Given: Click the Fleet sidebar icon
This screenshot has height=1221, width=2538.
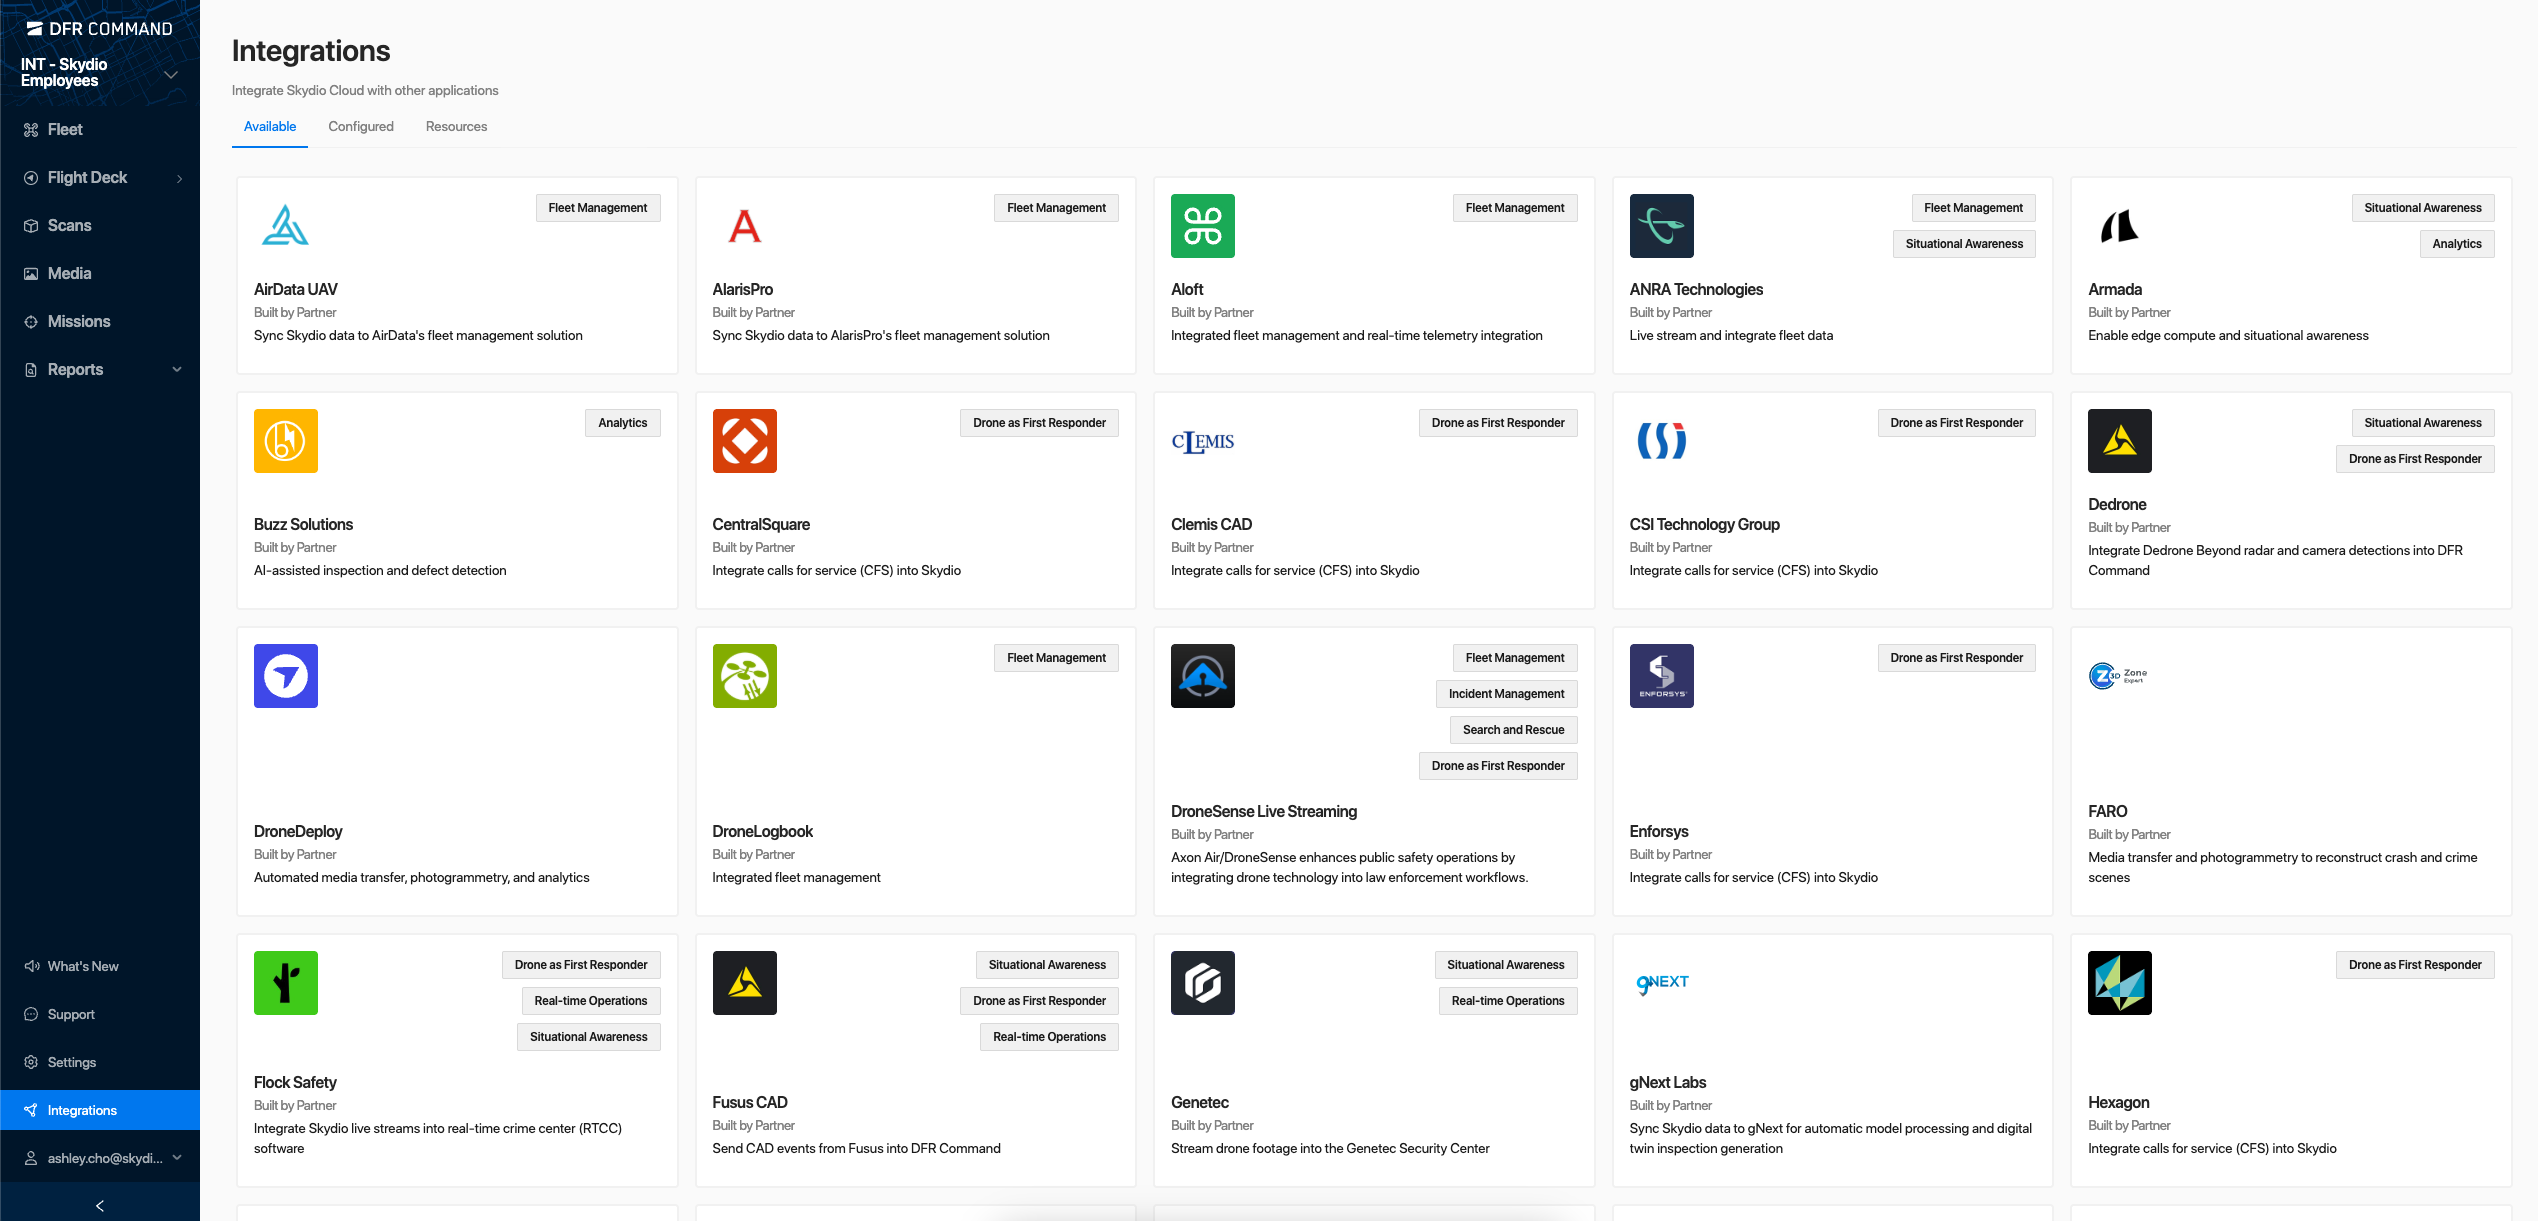Looking at the screenshot, I should click(31, 130).
